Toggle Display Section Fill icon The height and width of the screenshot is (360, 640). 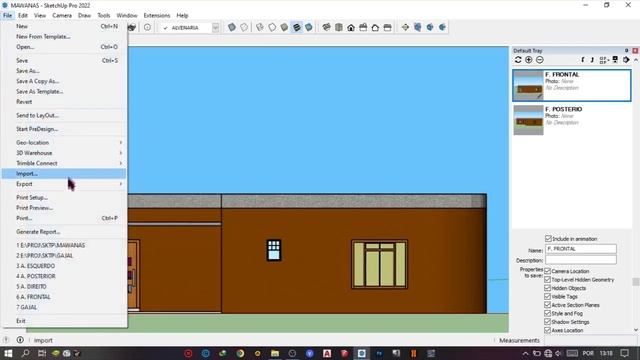tap(442, 27)
